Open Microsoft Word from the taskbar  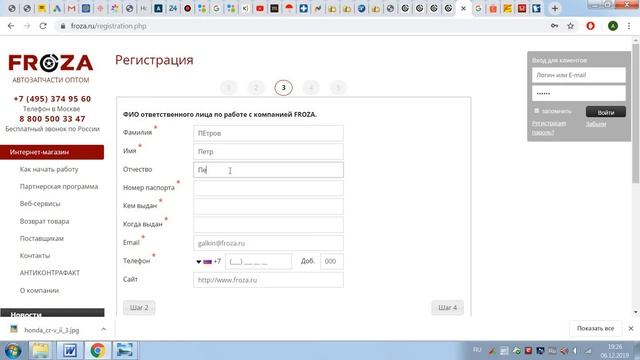[x=70, y=351]
